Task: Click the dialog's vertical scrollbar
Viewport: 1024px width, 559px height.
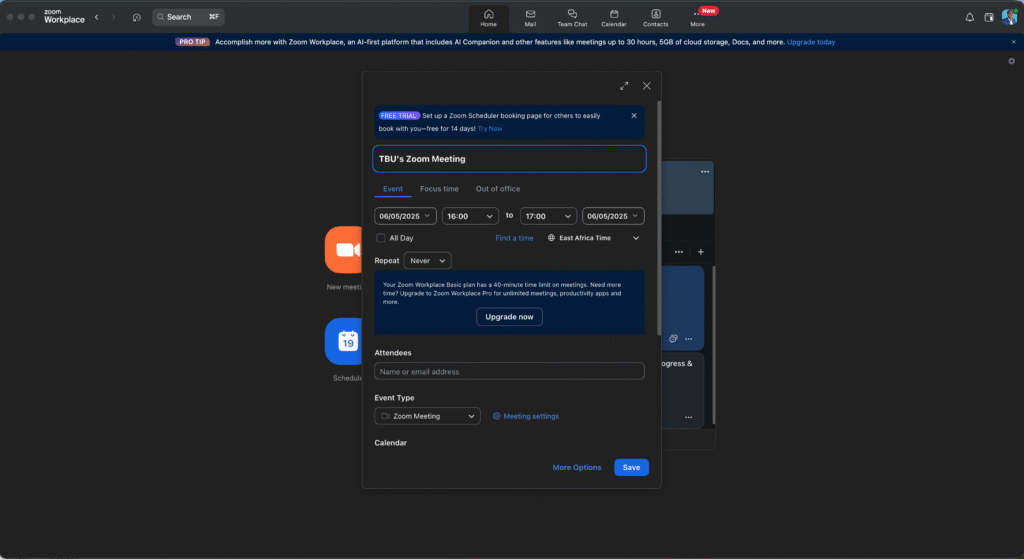Action: click(x=659, y=217)
